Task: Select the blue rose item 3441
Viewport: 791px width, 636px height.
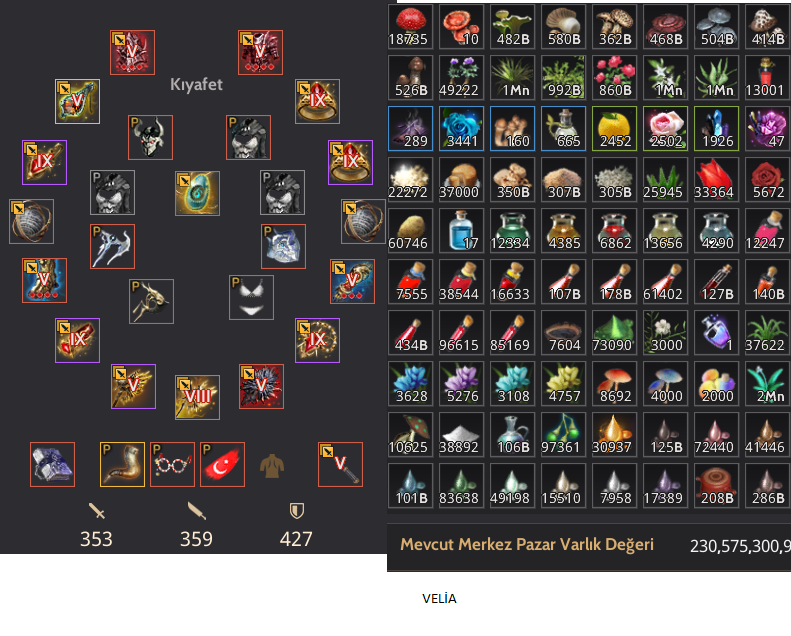Action: point(462,128)
